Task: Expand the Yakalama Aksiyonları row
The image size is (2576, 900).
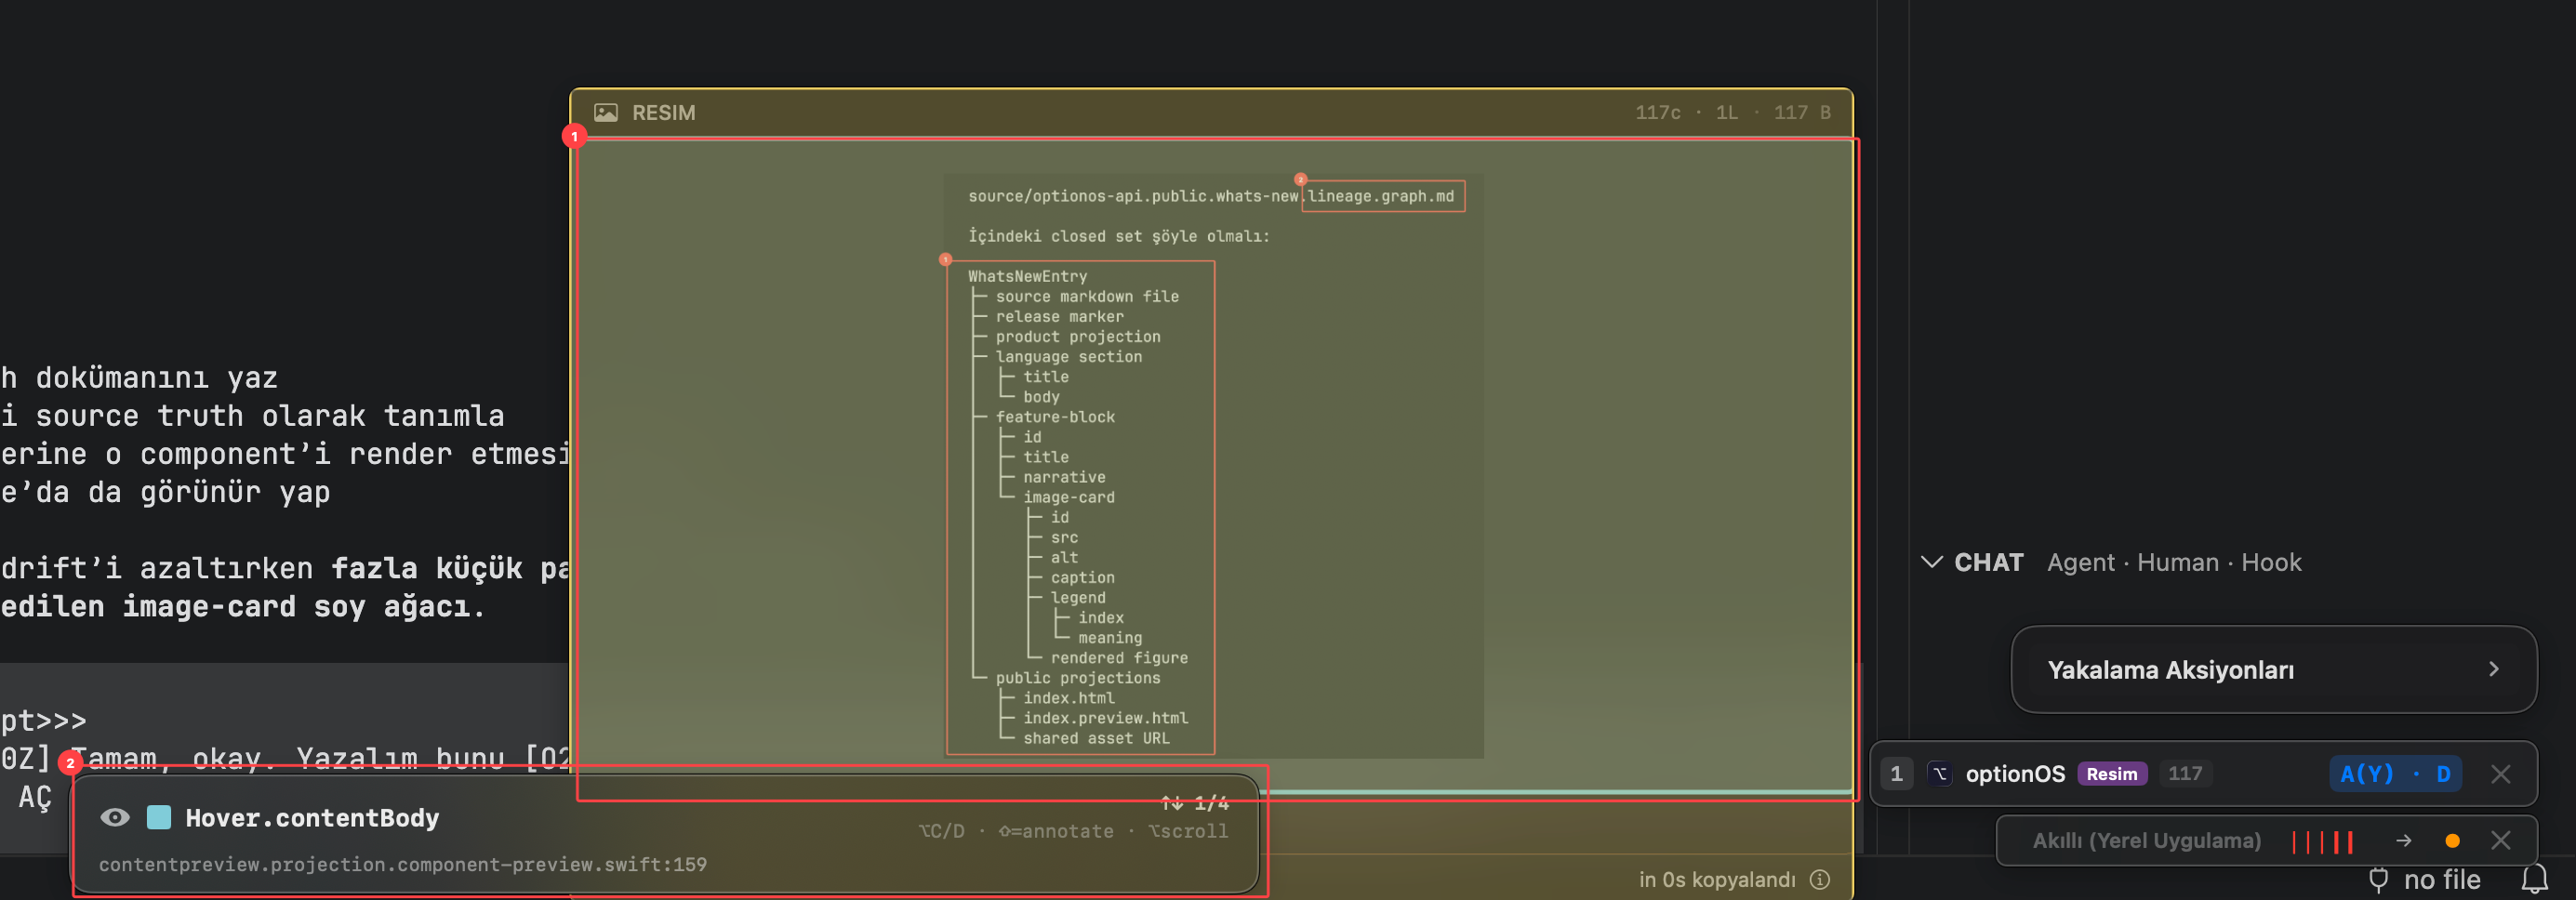Action: [2273, 669]
